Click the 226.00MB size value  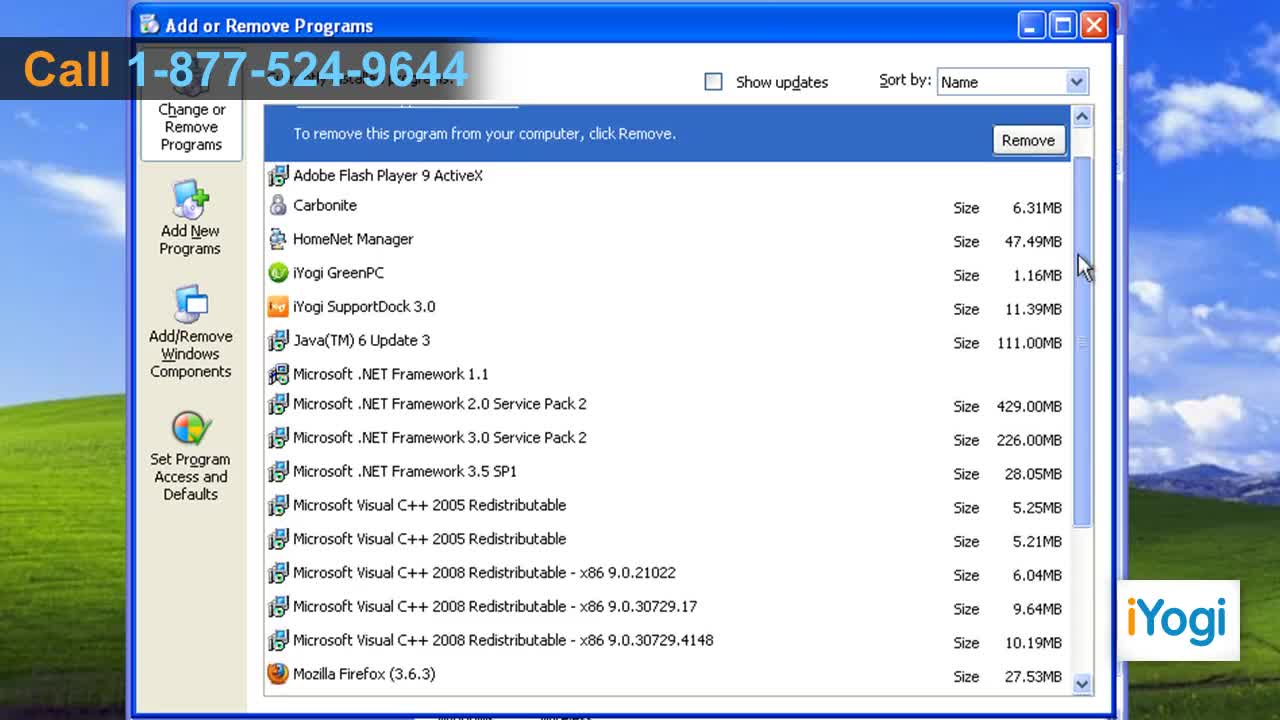[1029, 441]
